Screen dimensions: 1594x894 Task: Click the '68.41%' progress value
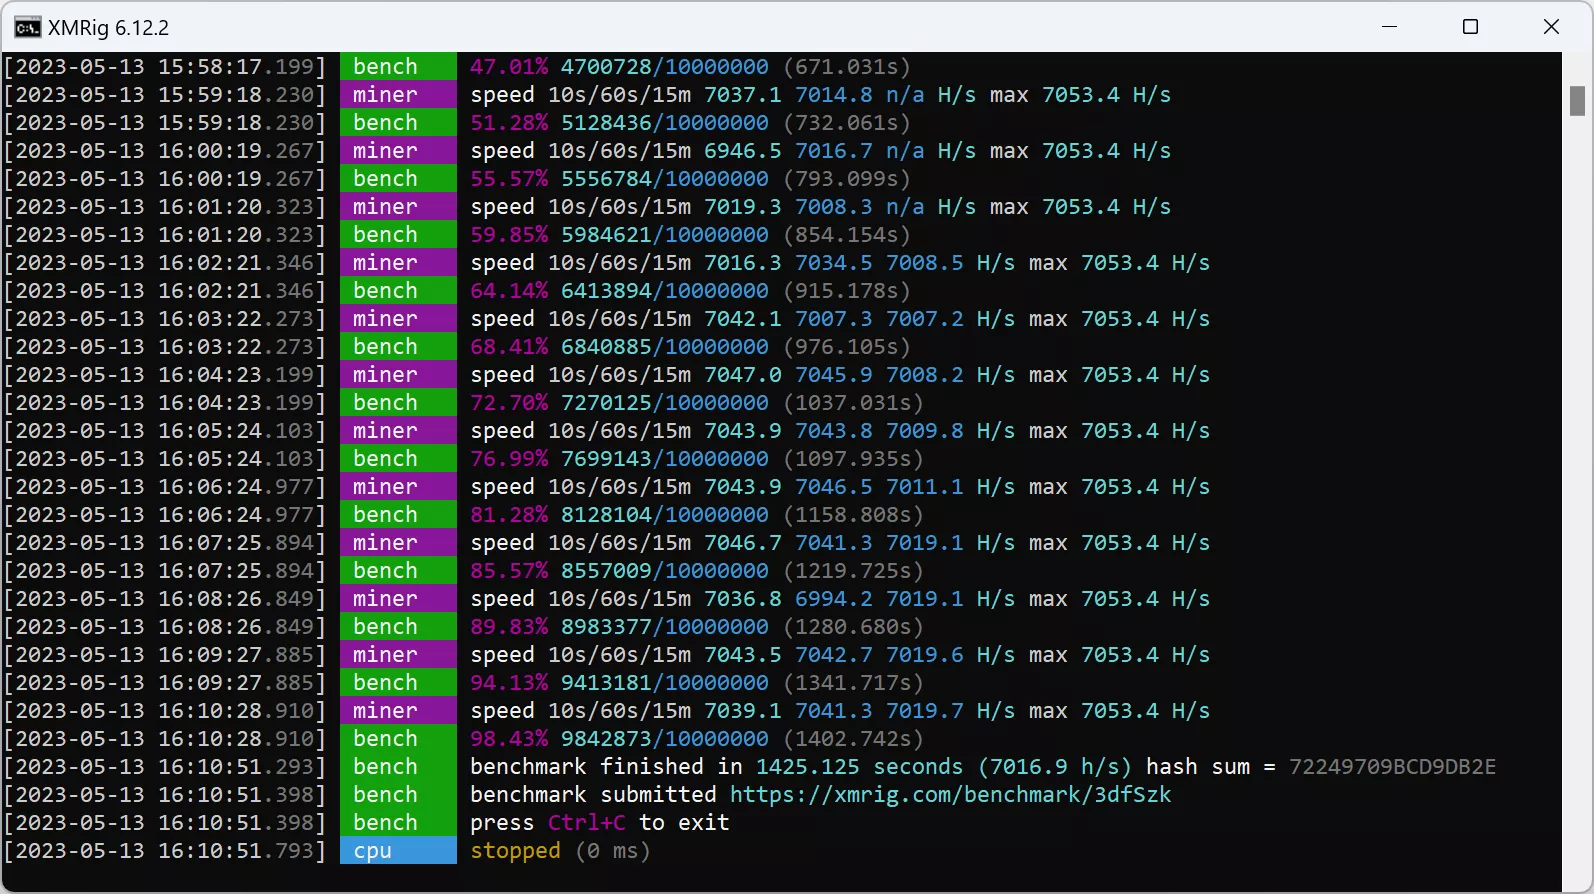coord(509,347)
